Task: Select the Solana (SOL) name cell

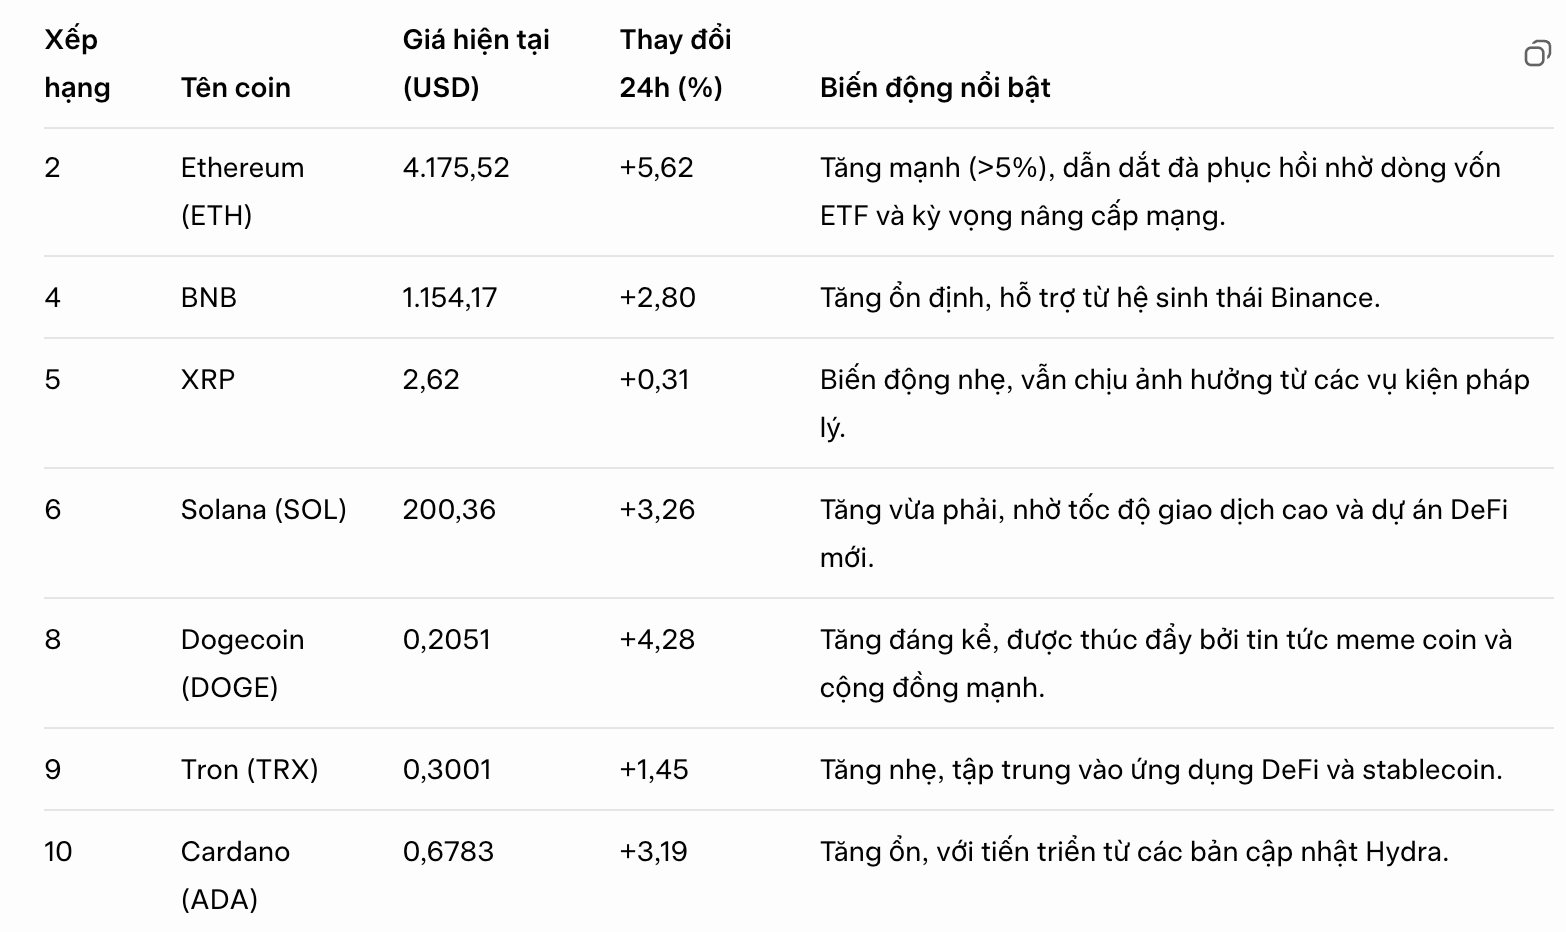Action: click(263, 510)
